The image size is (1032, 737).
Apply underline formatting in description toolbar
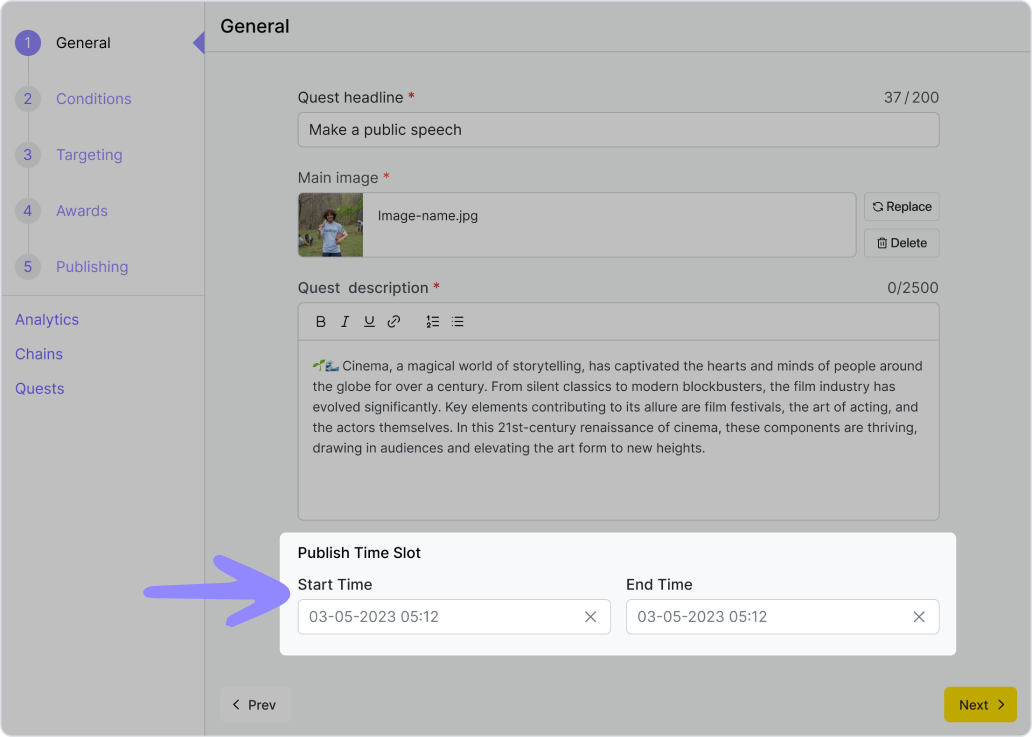click(x=369, y=322)
